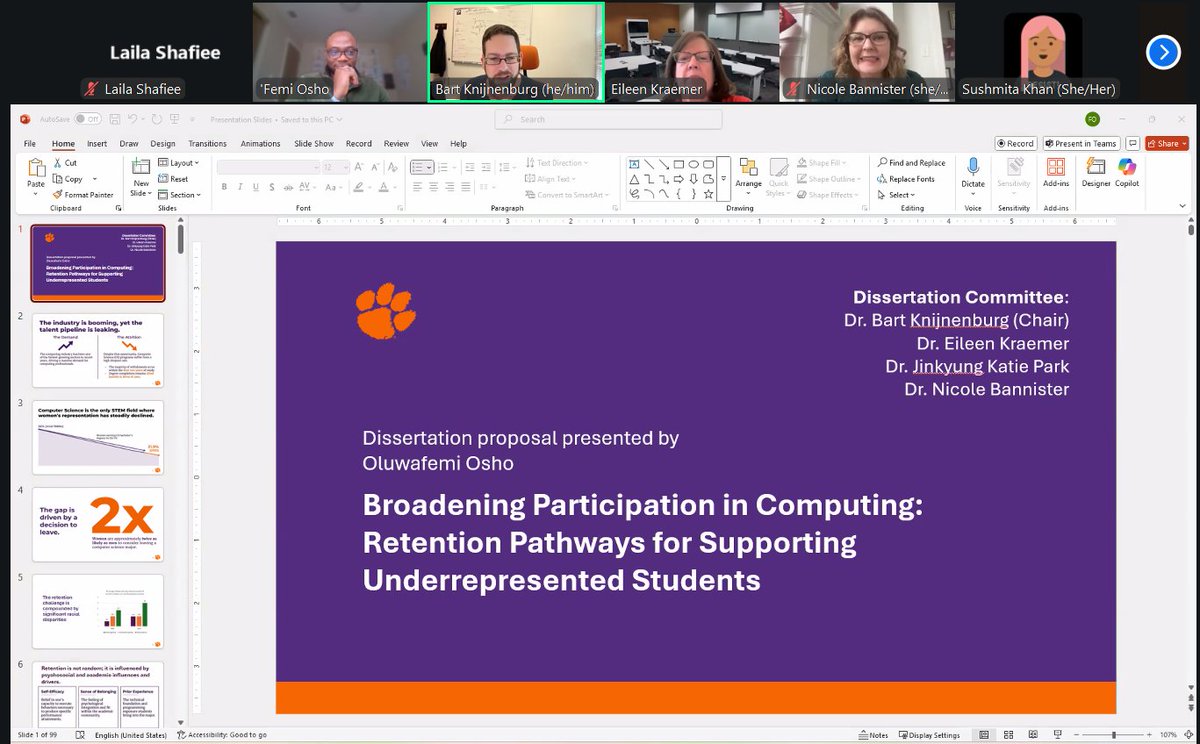Open the Add-ins icon
The height and width of the screenshot is (744, 1200).
[1055, 167]
